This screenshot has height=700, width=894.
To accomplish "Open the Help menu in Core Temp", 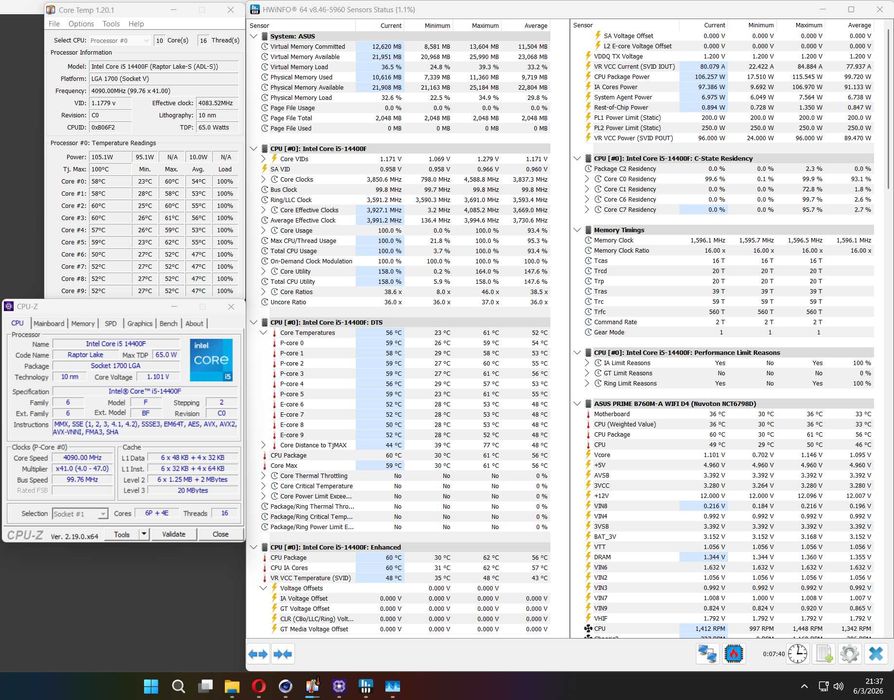I will (x=136, y=24).
